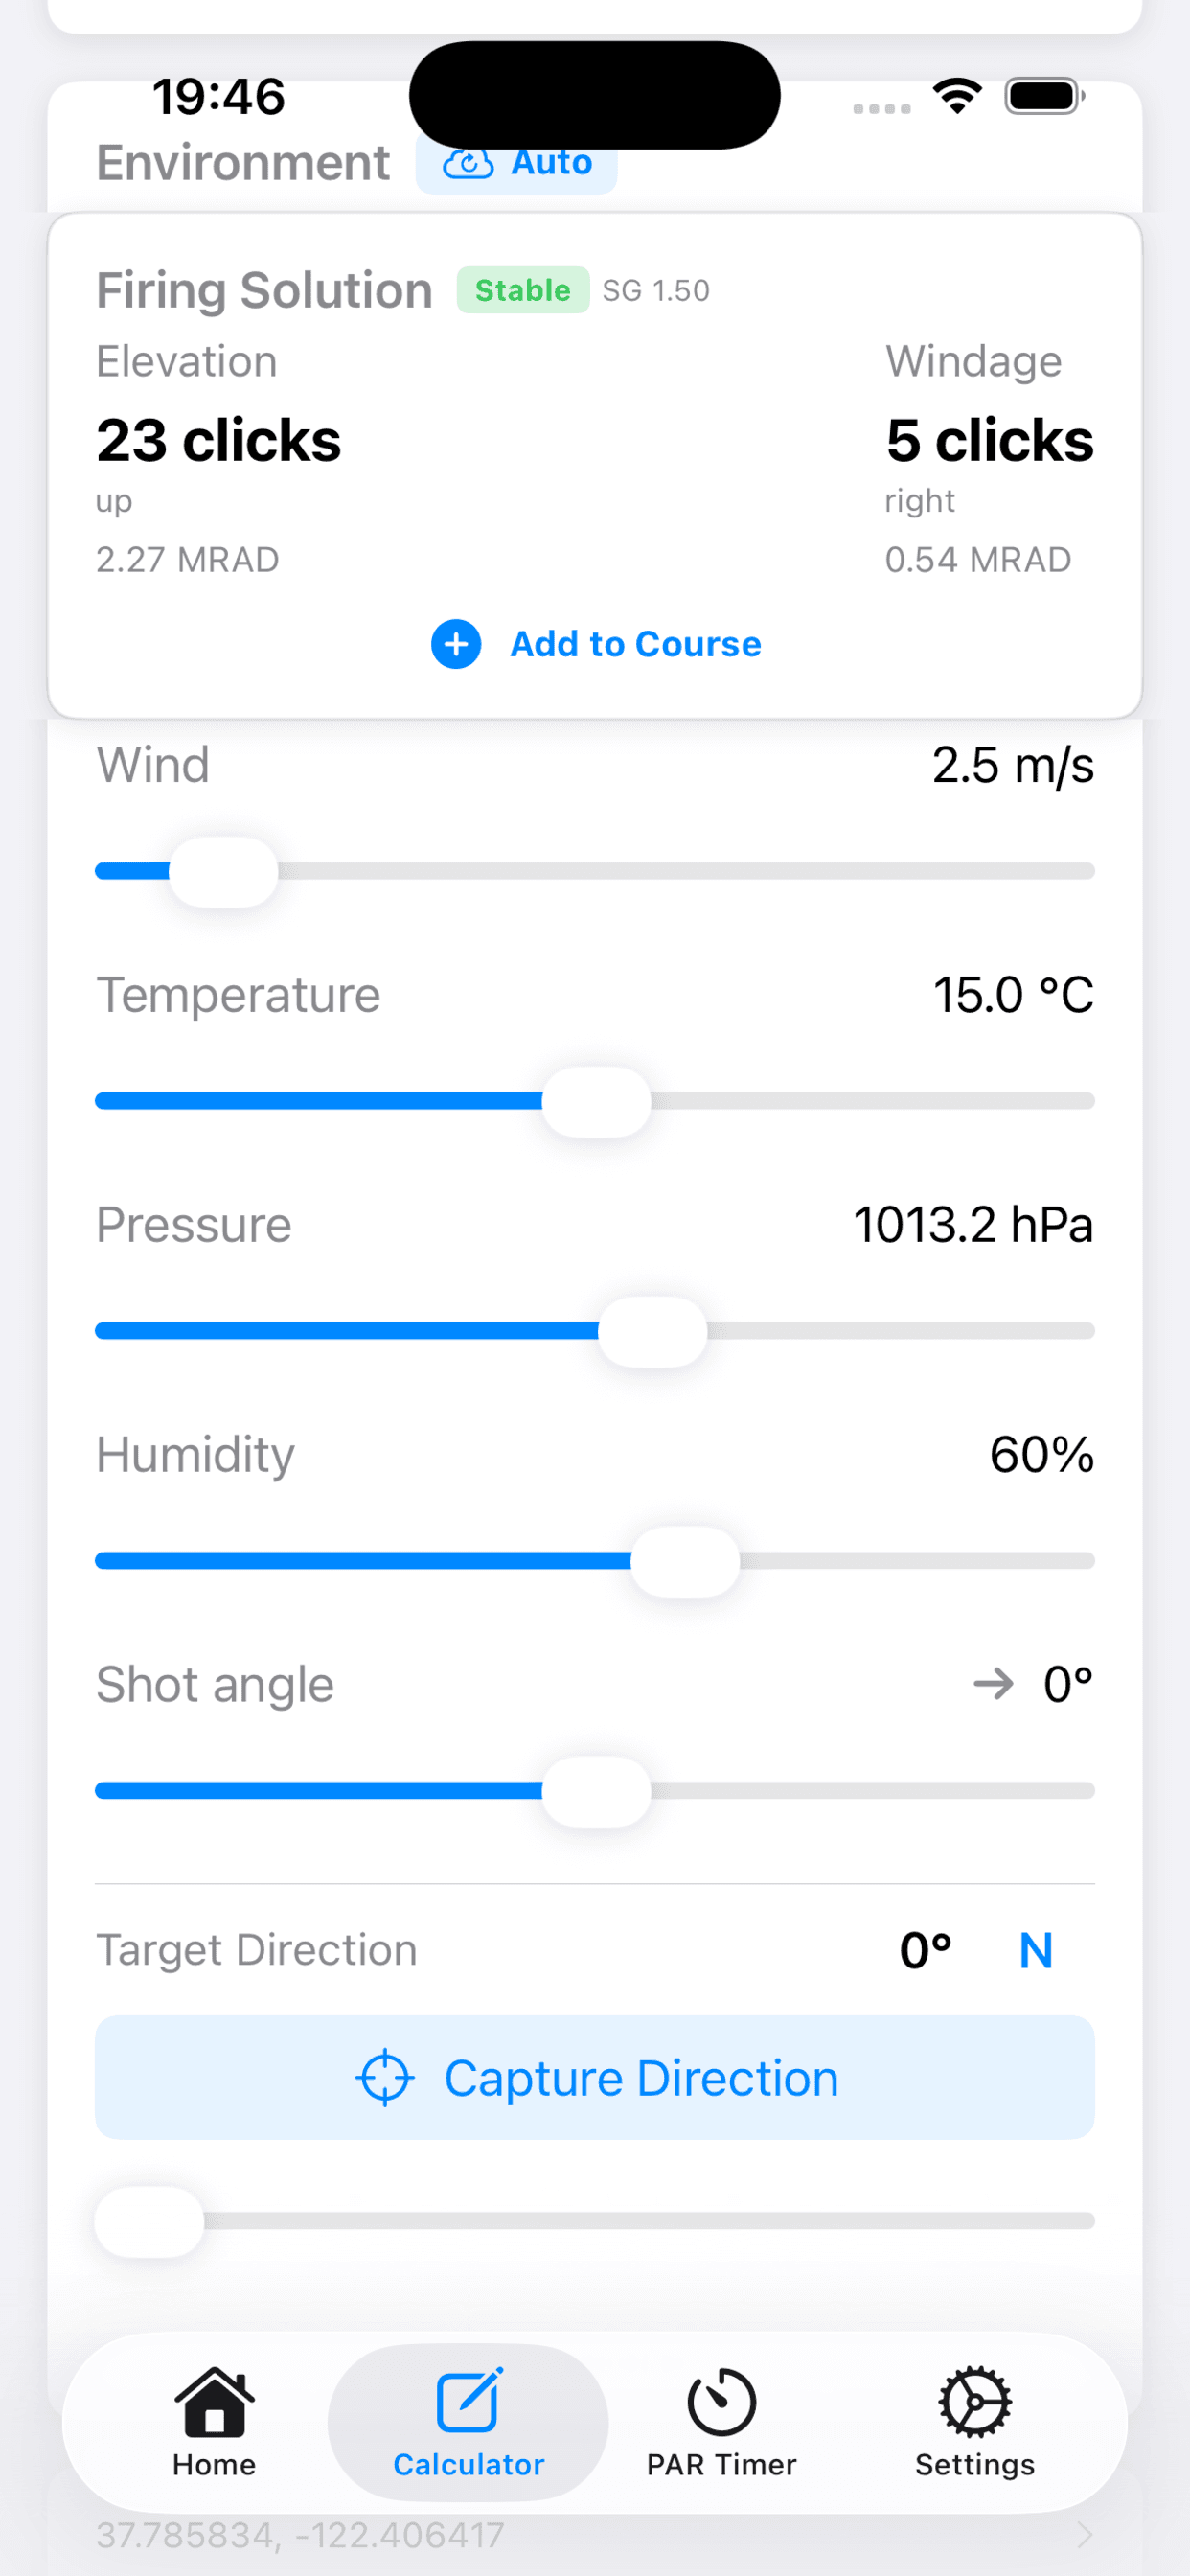The width and height of the screenshot is (1190, 2576).
Task: Tap the plus icon beside Add to Course
Action: (x=456, y=644)
